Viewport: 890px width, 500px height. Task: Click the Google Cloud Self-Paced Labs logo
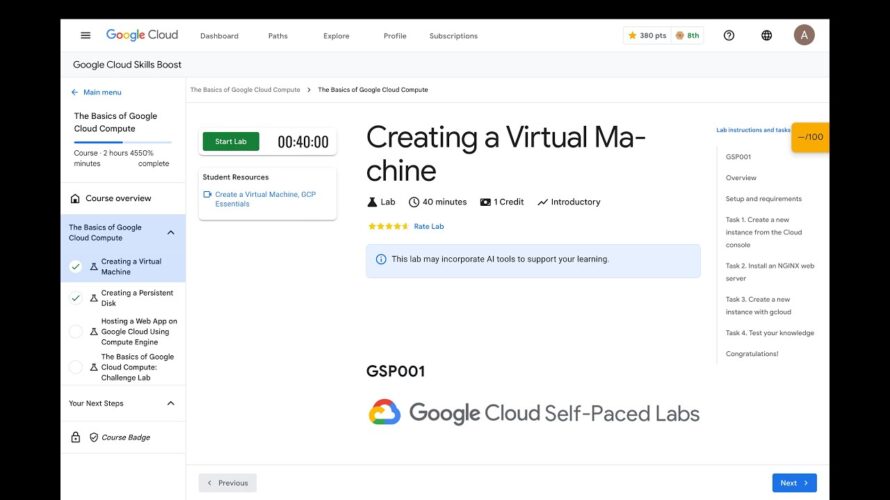click(534, 413)
